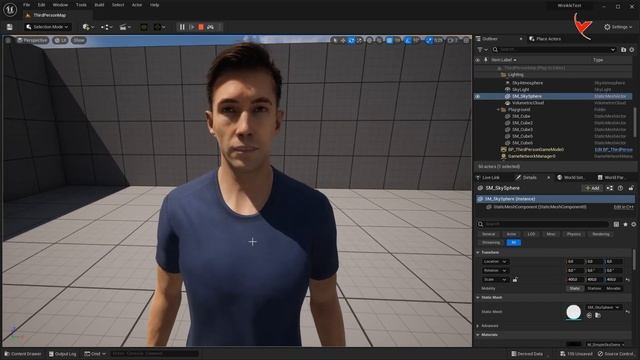This screenshot has width=640, height=360.
Task: Toggle the Details panel lock icon
Action: click(631, 188)
